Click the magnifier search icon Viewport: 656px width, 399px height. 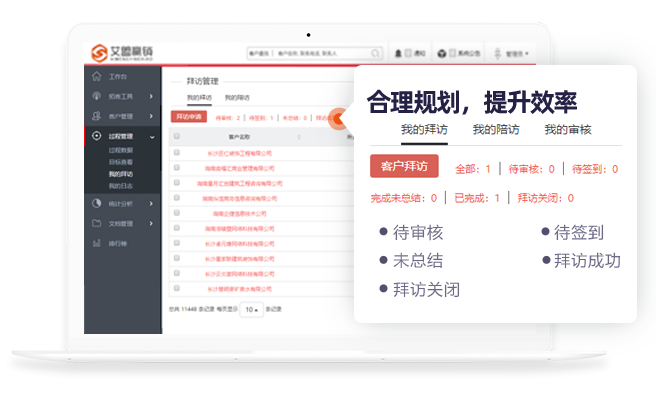(375, 53)
